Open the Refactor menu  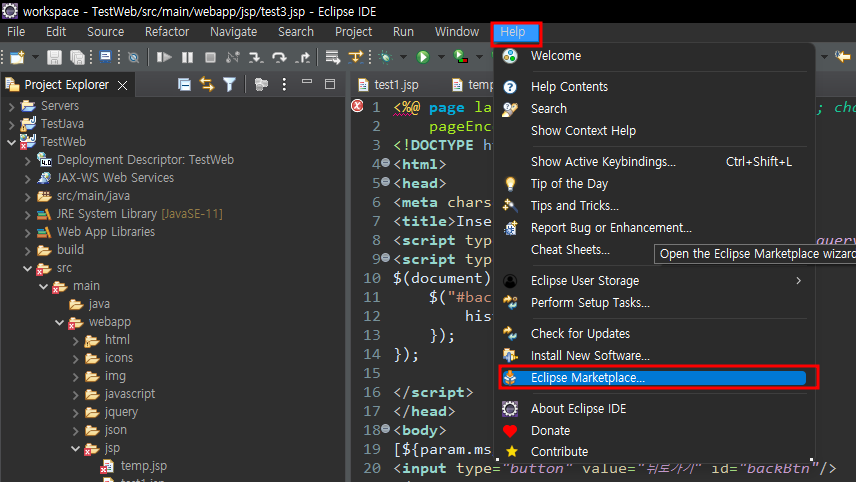(x=167, y=32)
